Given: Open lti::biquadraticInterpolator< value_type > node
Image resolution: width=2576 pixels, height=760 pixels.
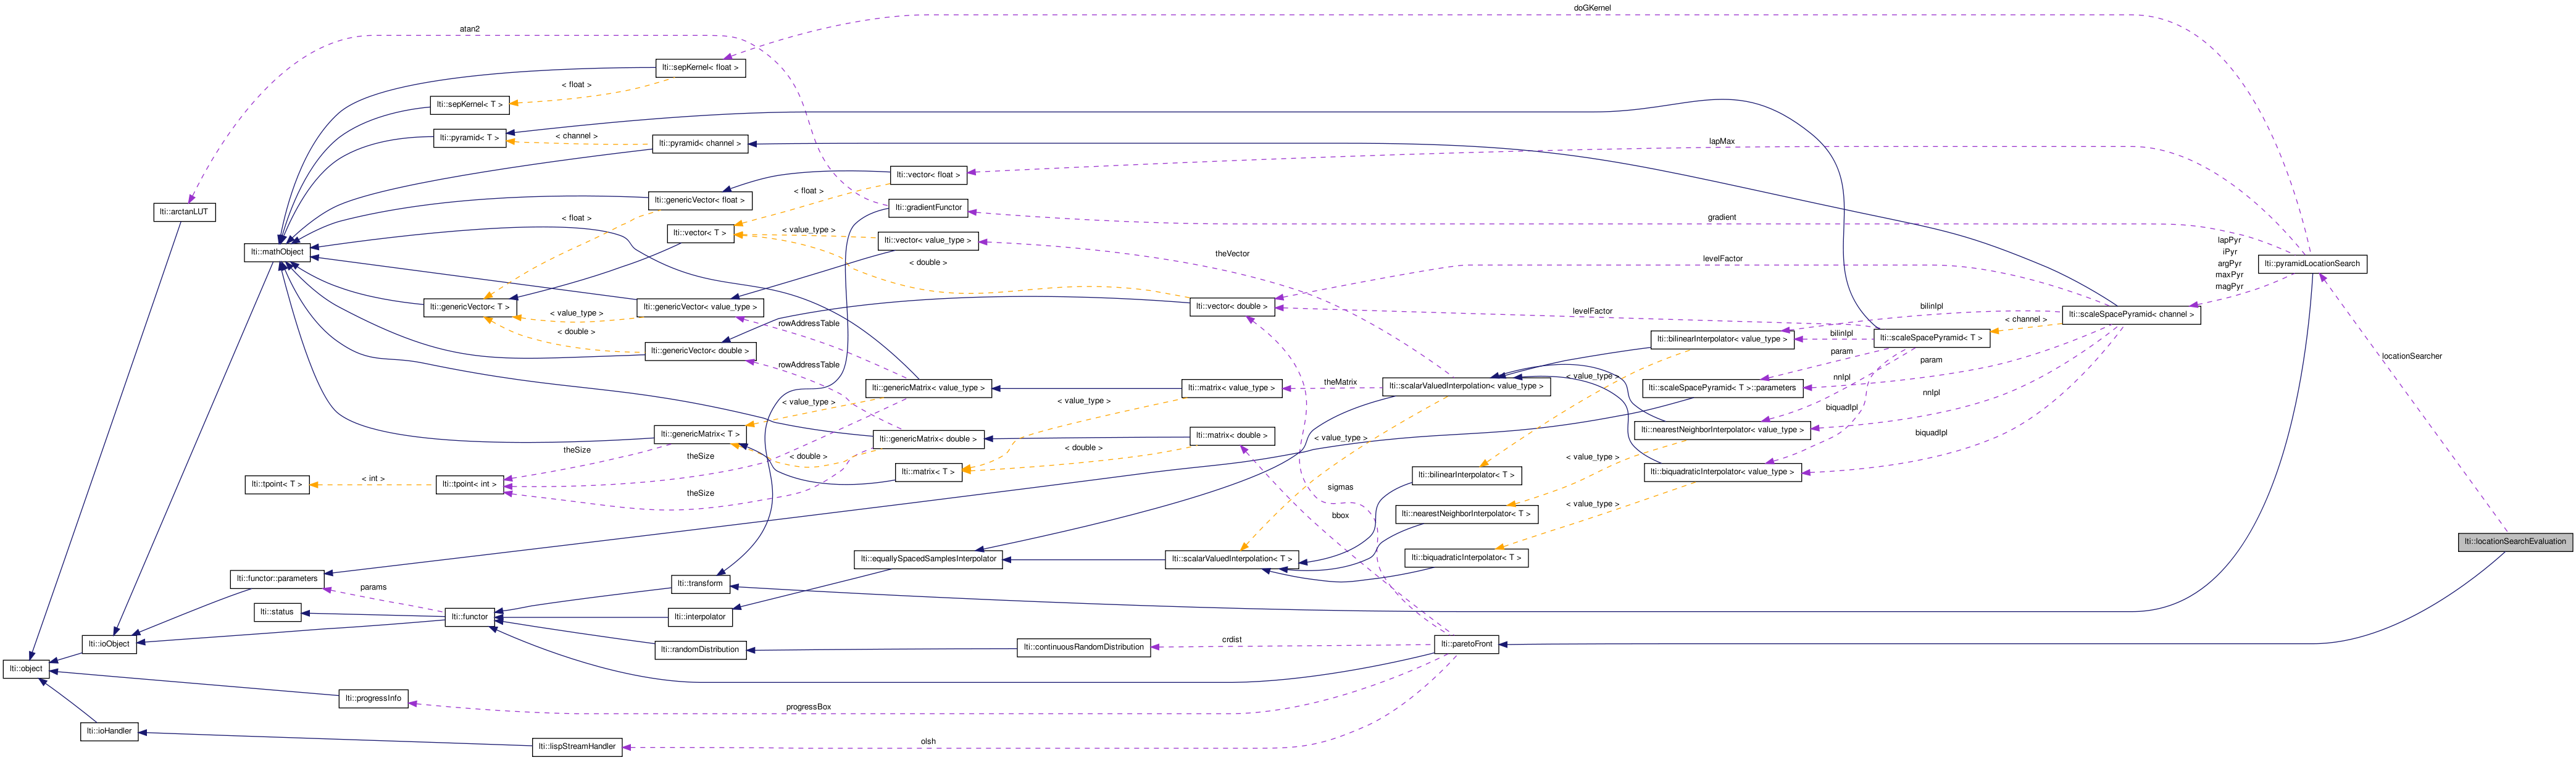Looking at the screenshot, I should click(x=1722, y=472).
